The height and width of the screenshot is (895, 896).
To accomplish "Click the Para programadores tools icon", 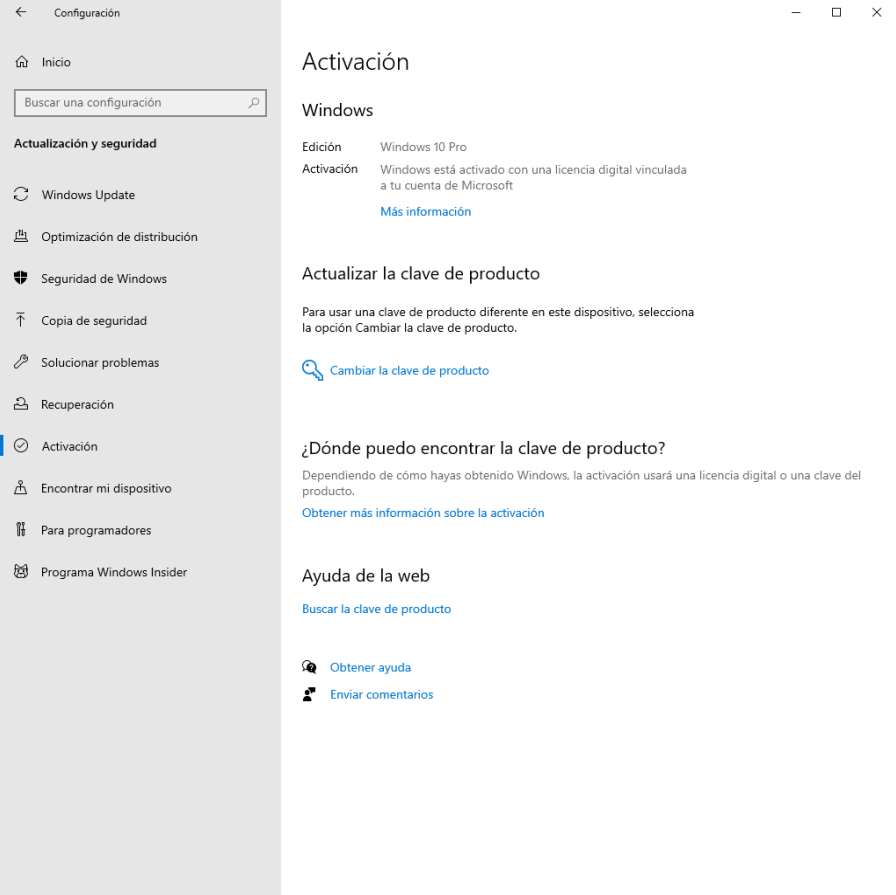I will [x=21, y=530].
